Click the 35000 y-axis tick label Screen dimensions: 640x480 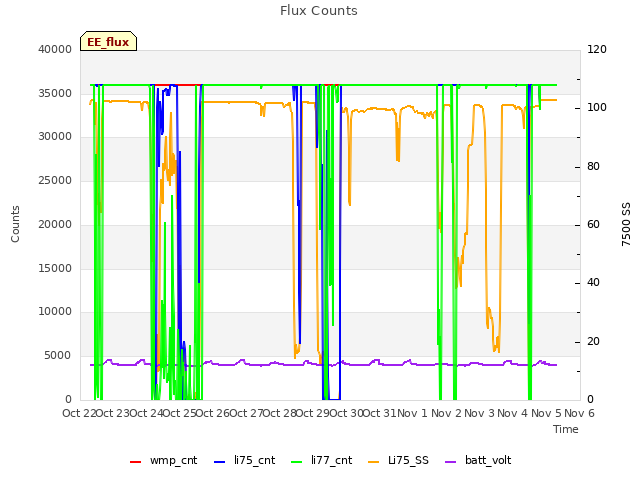(x=55, y=93)
